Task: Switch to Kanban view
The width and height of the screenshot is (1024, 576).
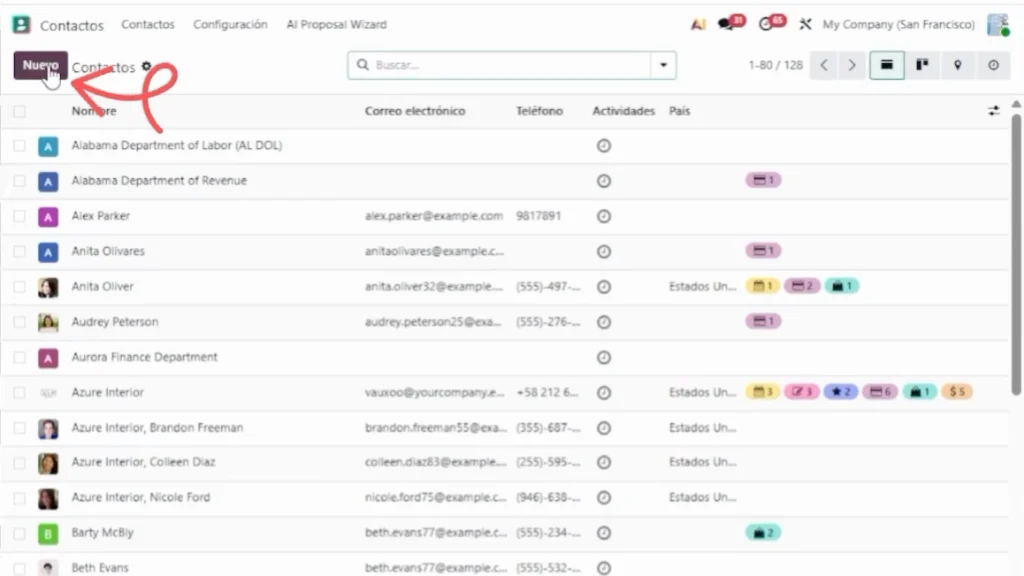Action: [921, 65]
